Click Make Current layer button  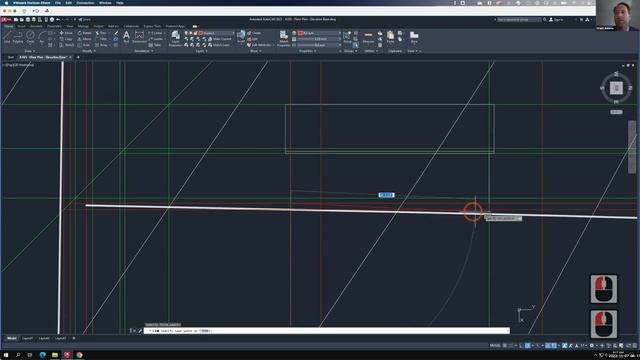(219, 39)
